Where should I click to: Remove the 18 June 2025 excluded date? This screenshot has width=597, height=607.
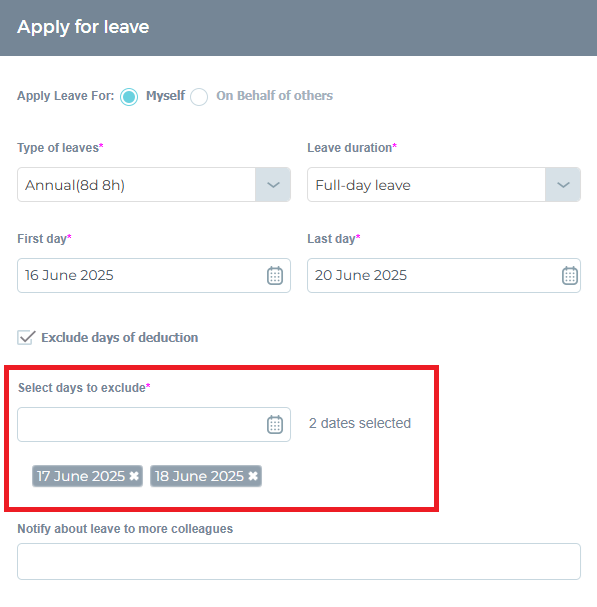[x=253, y=476]
